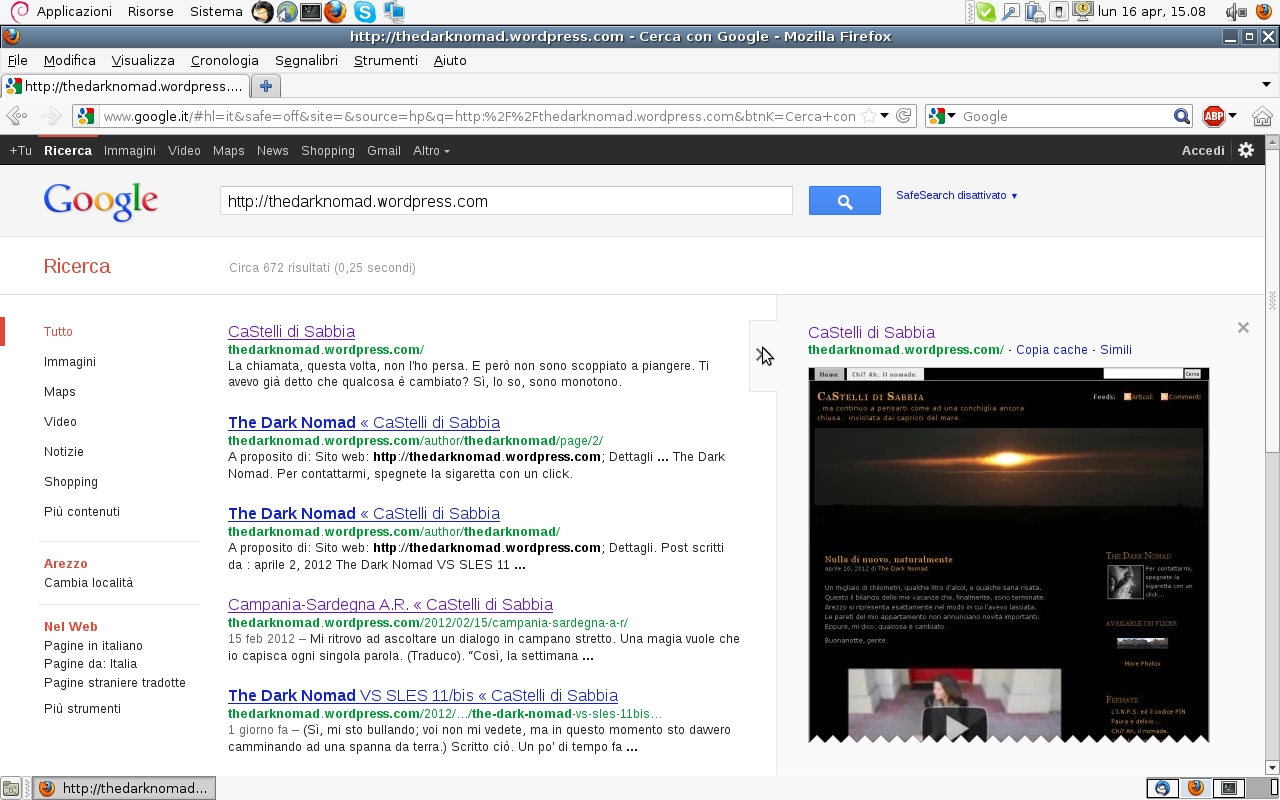Image resolution: width=1280 pixels, height=800 pixels.
Task: Reload the page with the refresh icon
Action: click(904, 116)
